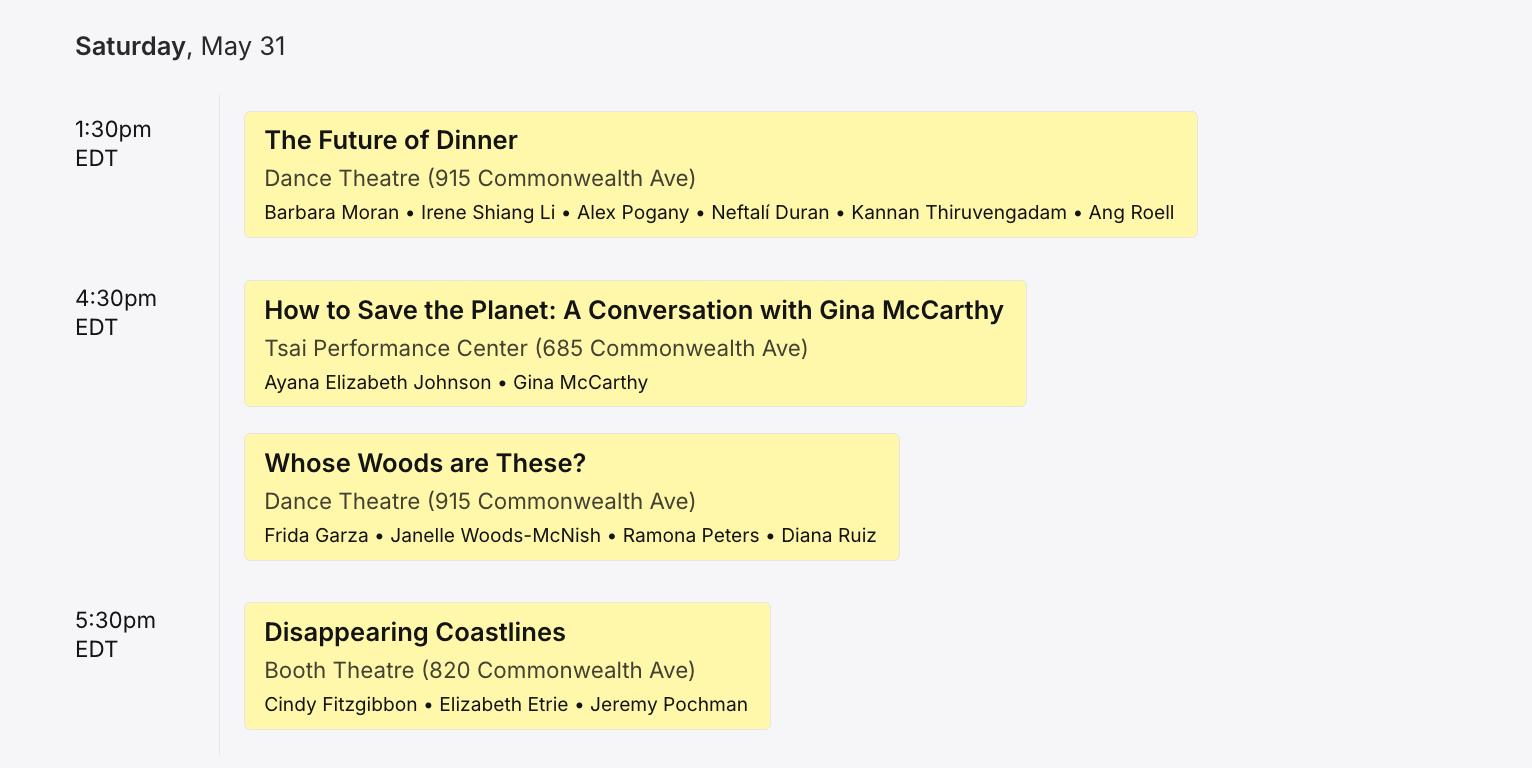
Task: Open the Gina McCarthy conversation session title
Action: [633, 310]
